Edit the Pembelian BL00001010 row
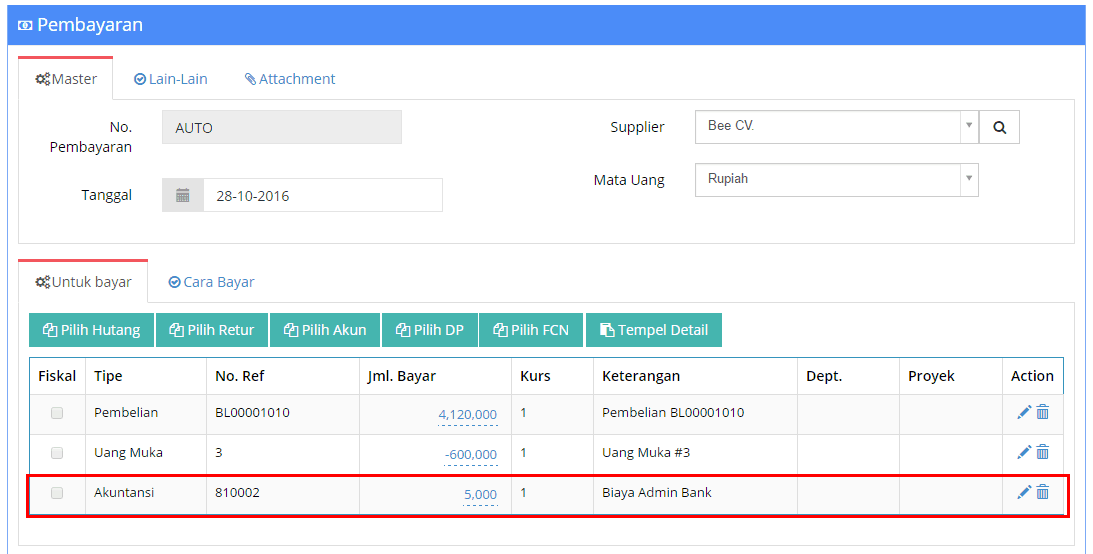Viewport: 1093px width, 554px height. tap(1024, 413)
